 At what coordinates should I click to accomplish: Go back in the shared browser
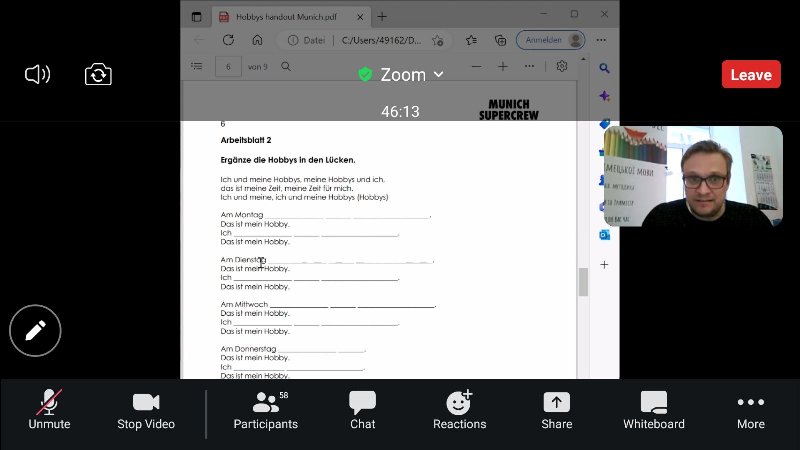click(199, 40)
